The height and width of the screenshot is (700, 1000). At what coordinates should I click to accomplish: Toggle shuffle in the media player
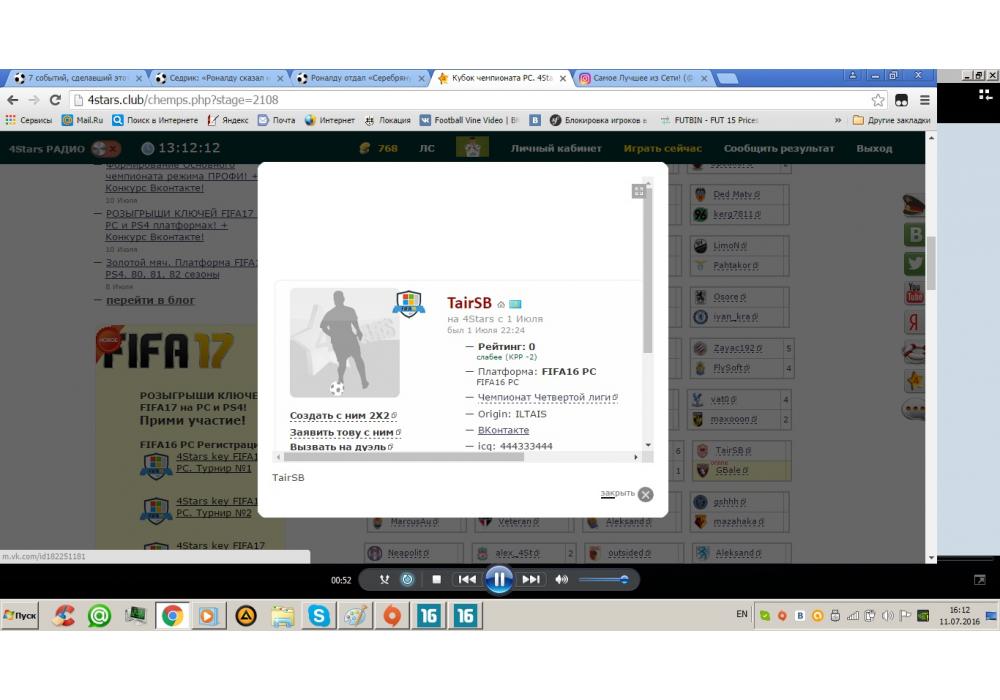pos(384,580)
